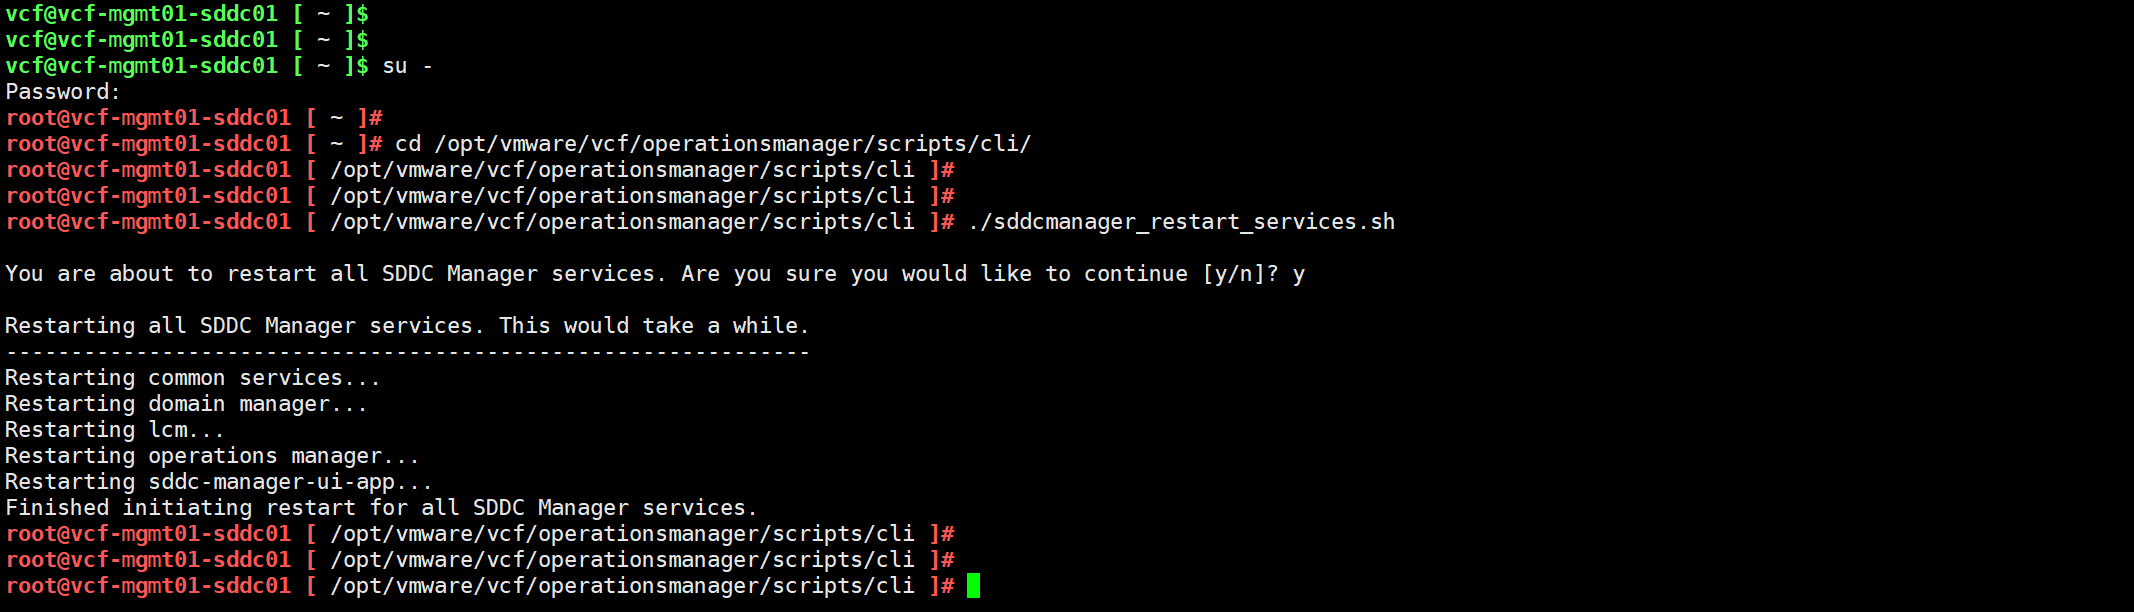Click the ./sddcmanager_restart_services.sh script name

[x=1181, y=222]
